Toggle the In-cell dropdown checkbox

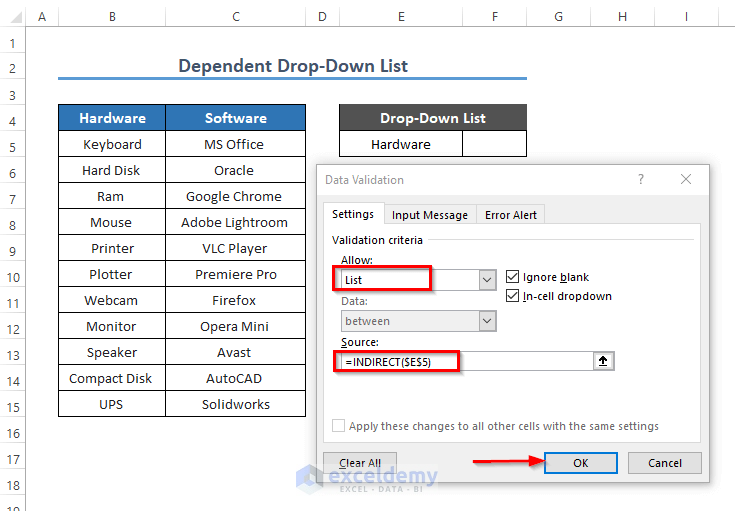click(x=512, y=295)
